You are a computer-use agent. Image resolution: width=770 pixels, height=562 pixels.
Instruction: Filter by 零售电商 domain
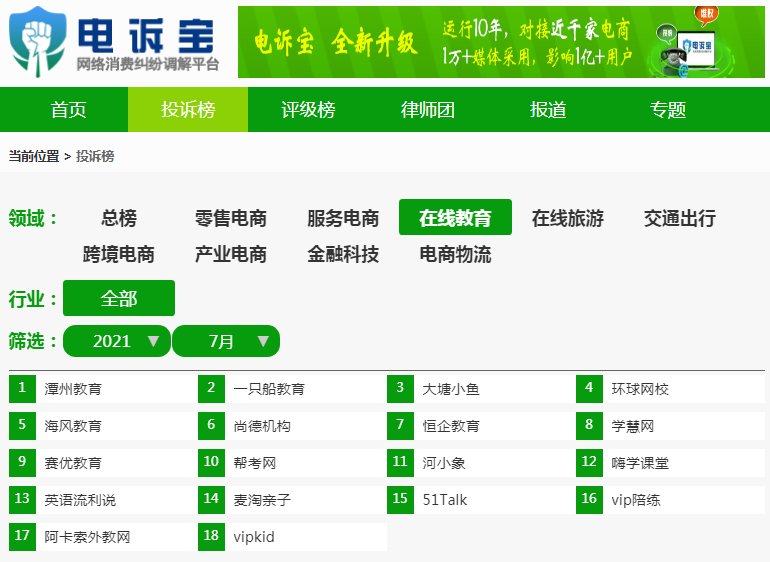pos(231,218)
